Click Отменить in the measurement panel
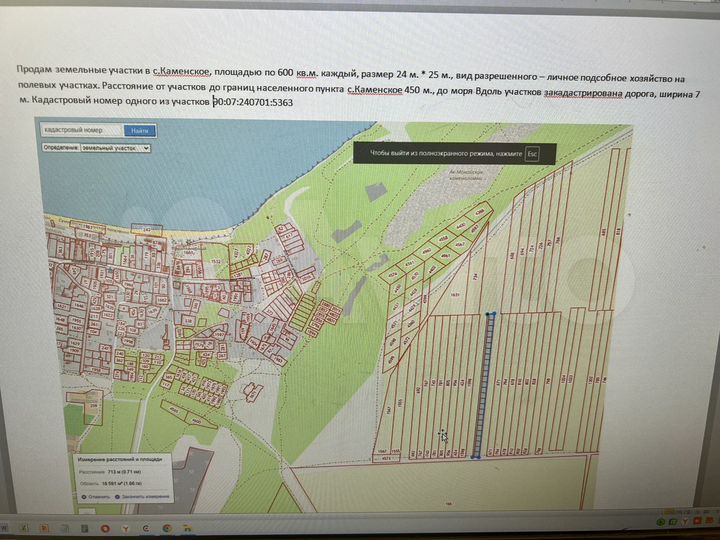Viewport: 720px width, 540px height. pyautogui.click(x=94, y=496)
